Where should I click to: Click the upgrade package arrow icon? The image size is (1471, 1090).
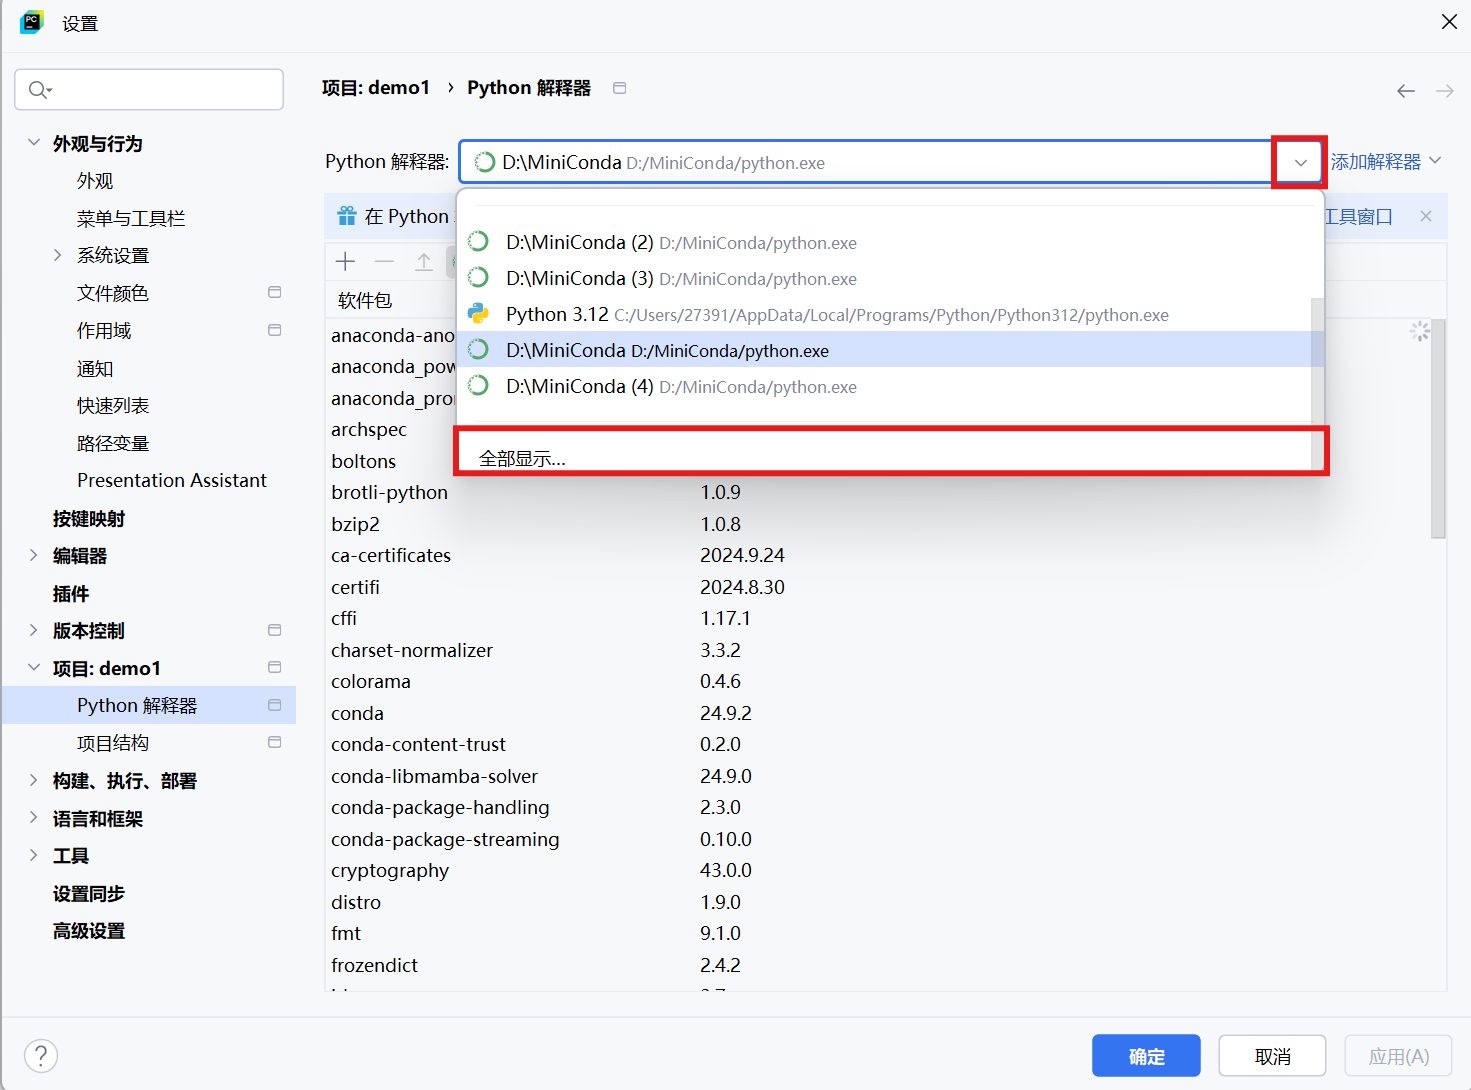424,262
